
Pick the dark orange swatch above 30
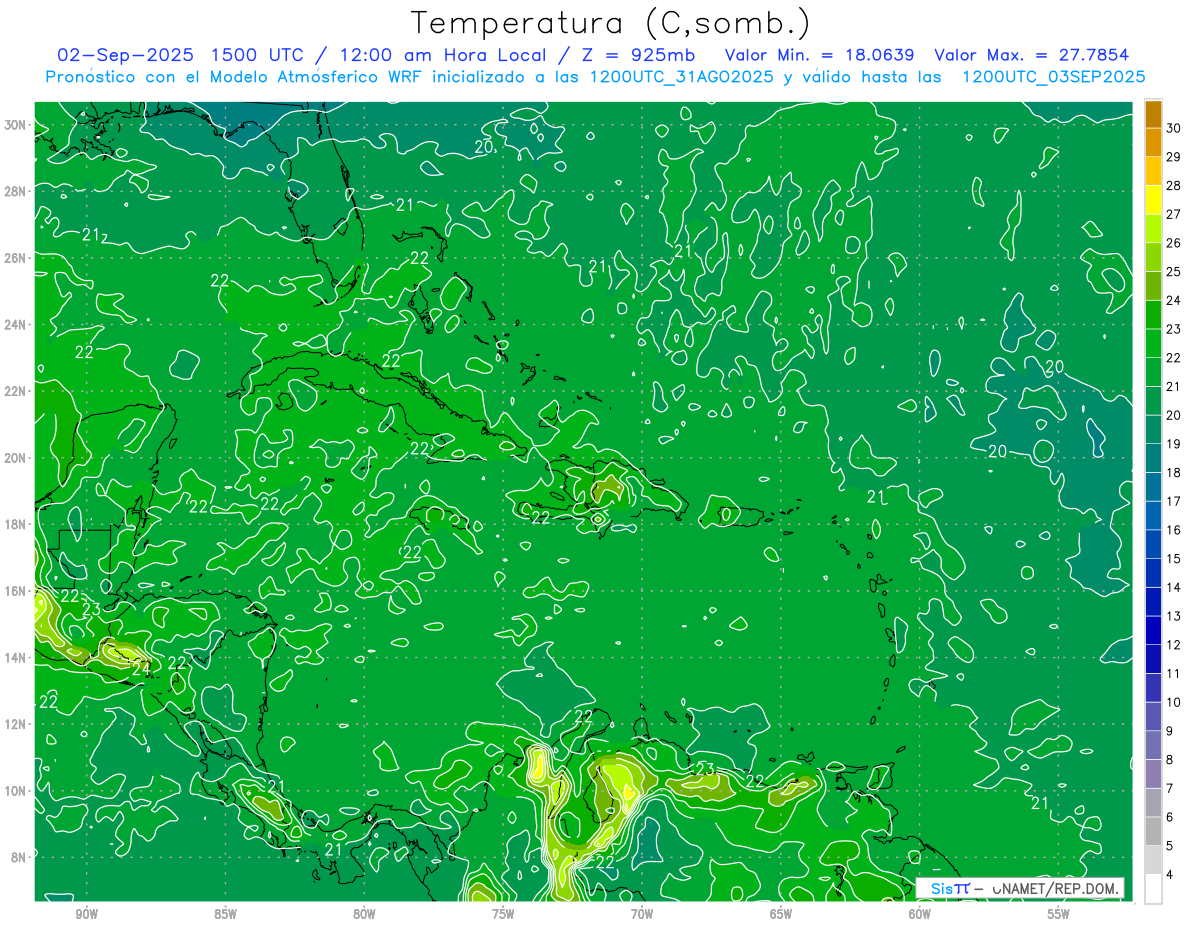click(1153, 114)
